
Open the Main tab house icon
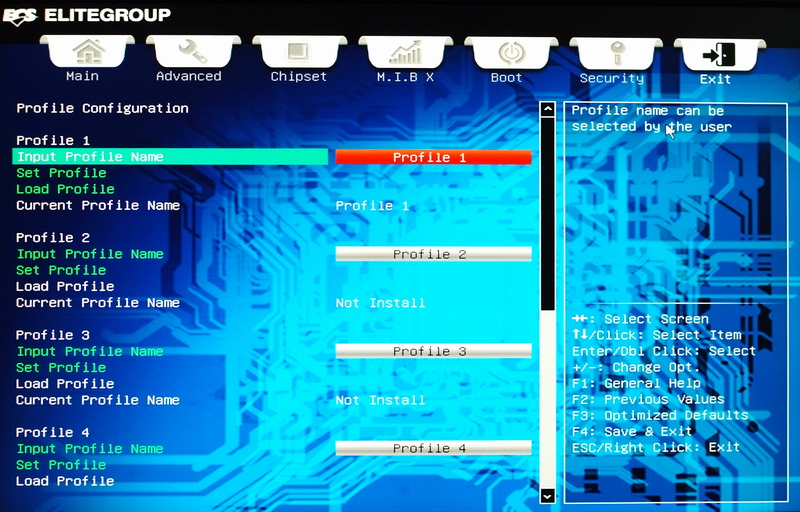point(88,51)
